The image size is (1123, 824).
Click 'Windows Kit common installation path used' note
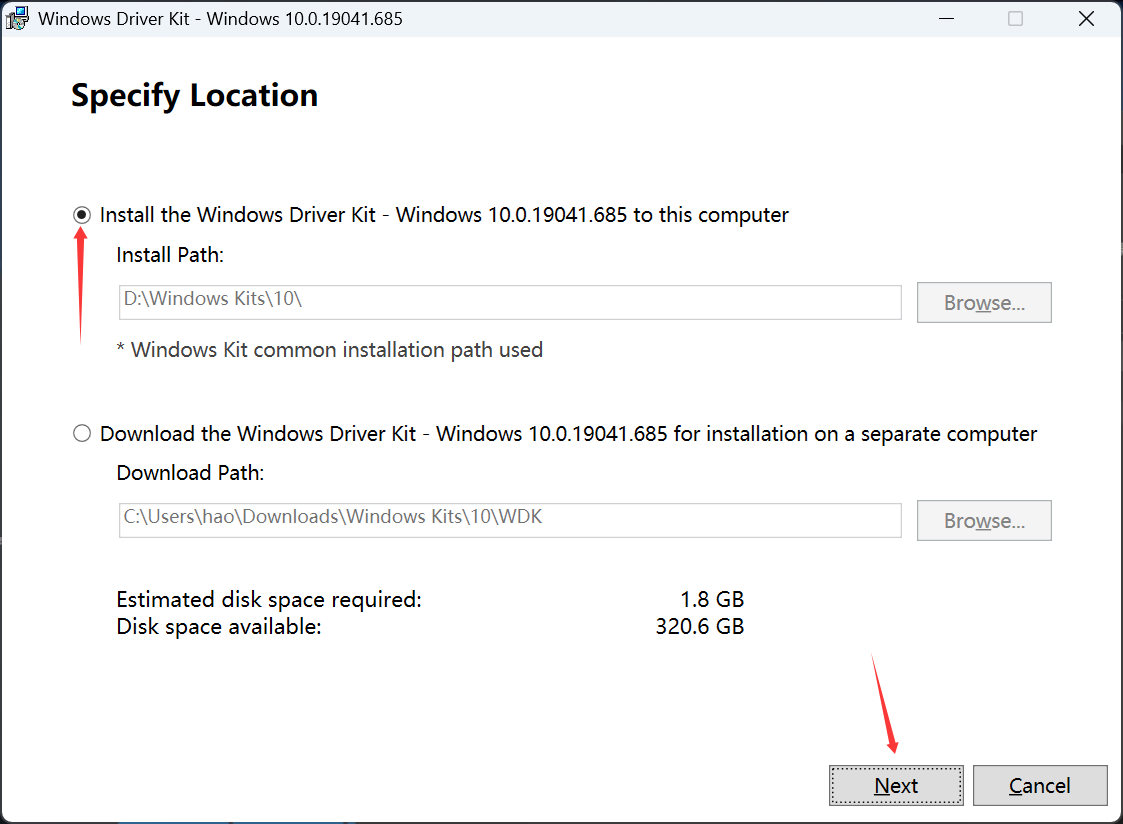point(329,350)
